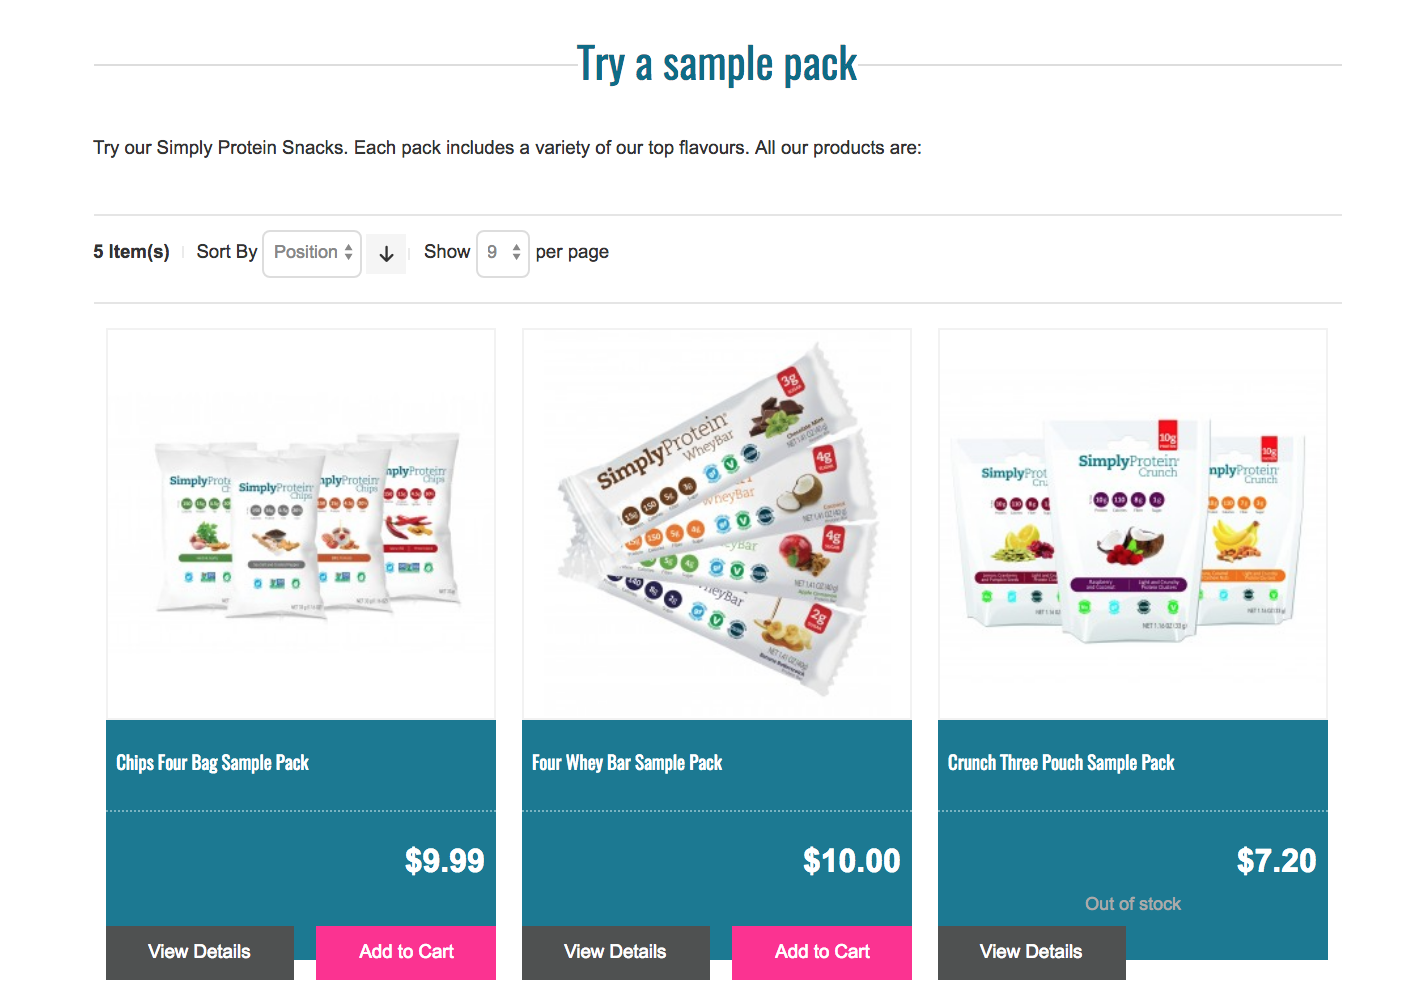Click the 5 Item(s) count label
Screen dimensions: 1410x1004
[x=131, y=252]
